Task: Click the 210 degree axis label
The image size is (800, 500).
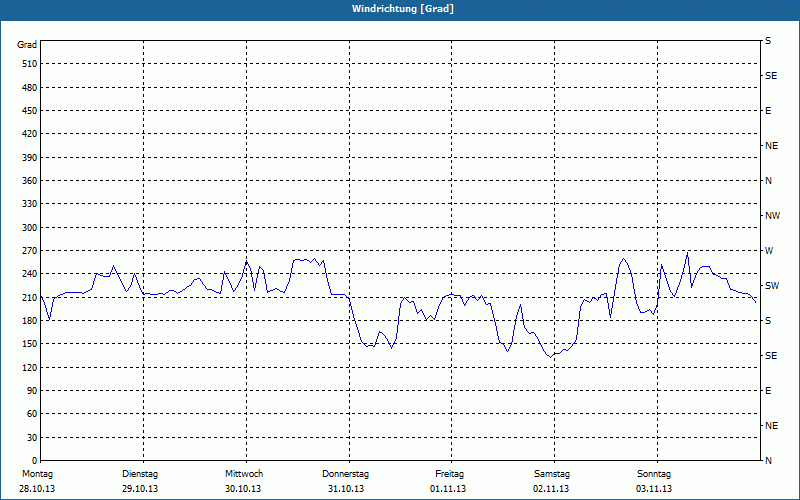Action: [x=30, y=297]
